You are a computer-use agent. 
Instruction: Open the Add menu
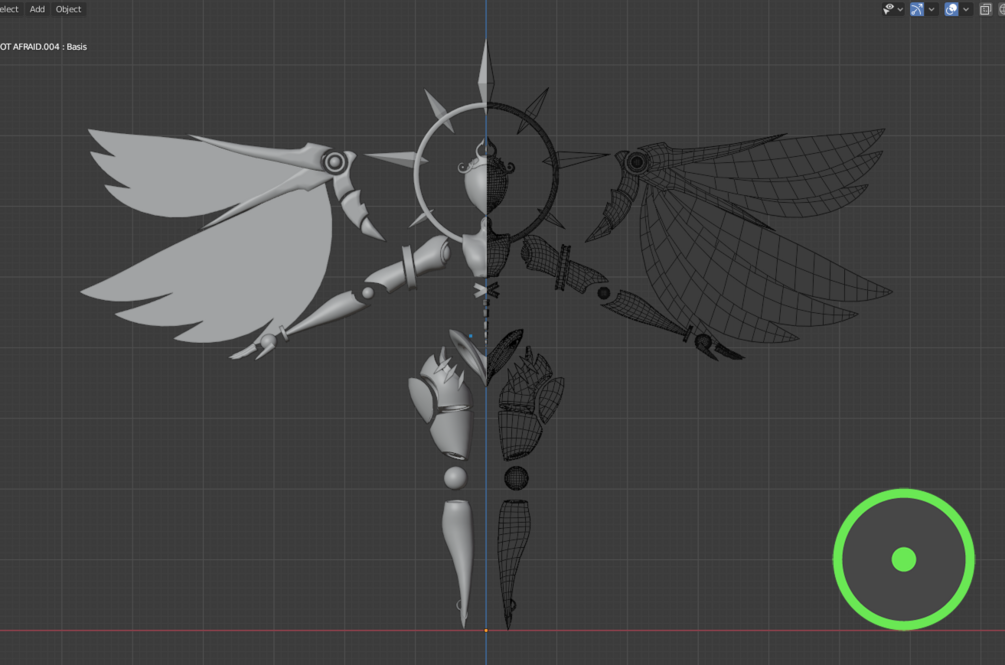[37, 9]
